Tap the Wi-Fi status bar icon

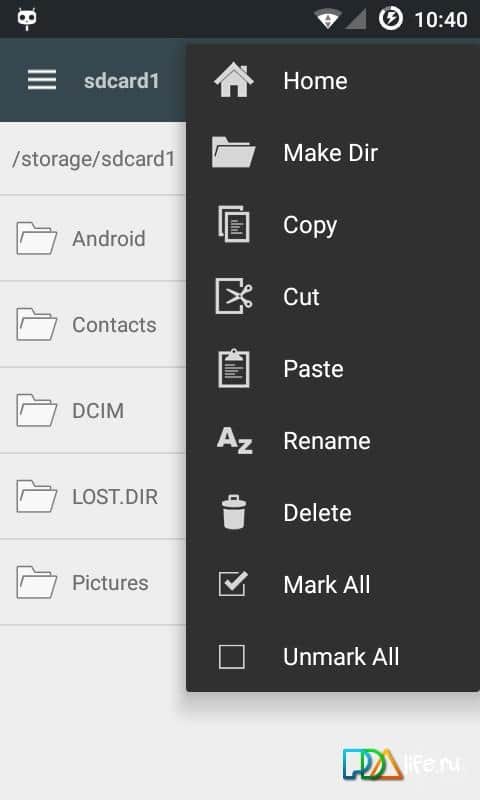[326, 20]
